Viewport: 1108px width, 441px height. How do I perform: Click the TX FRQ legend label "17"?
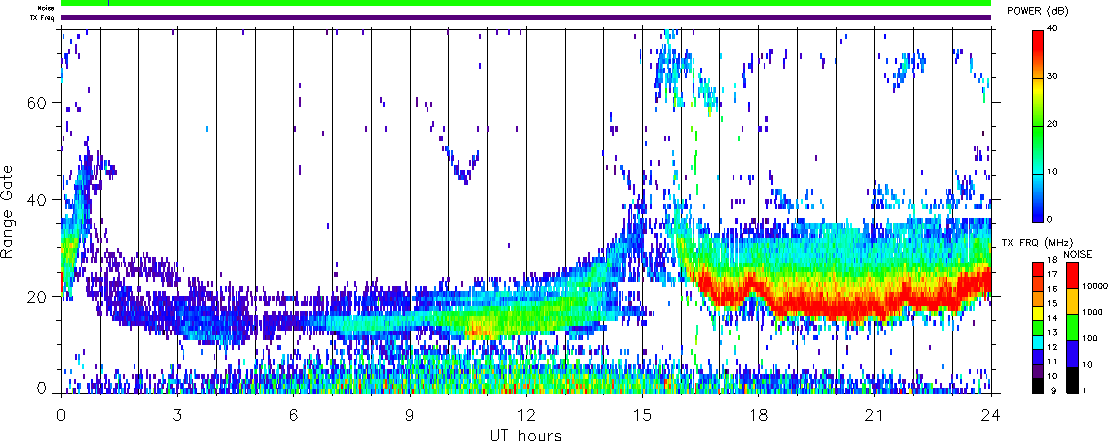tap(1052, 274)
